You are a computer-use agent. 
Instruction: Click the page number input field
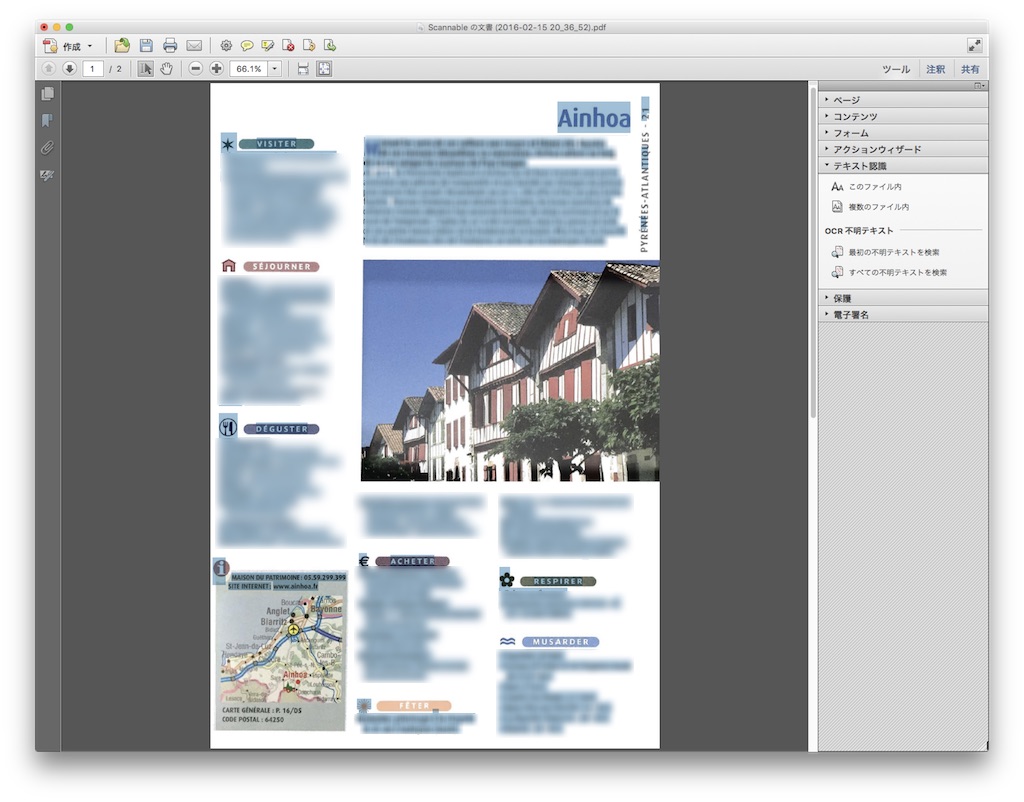click(93, 69)
